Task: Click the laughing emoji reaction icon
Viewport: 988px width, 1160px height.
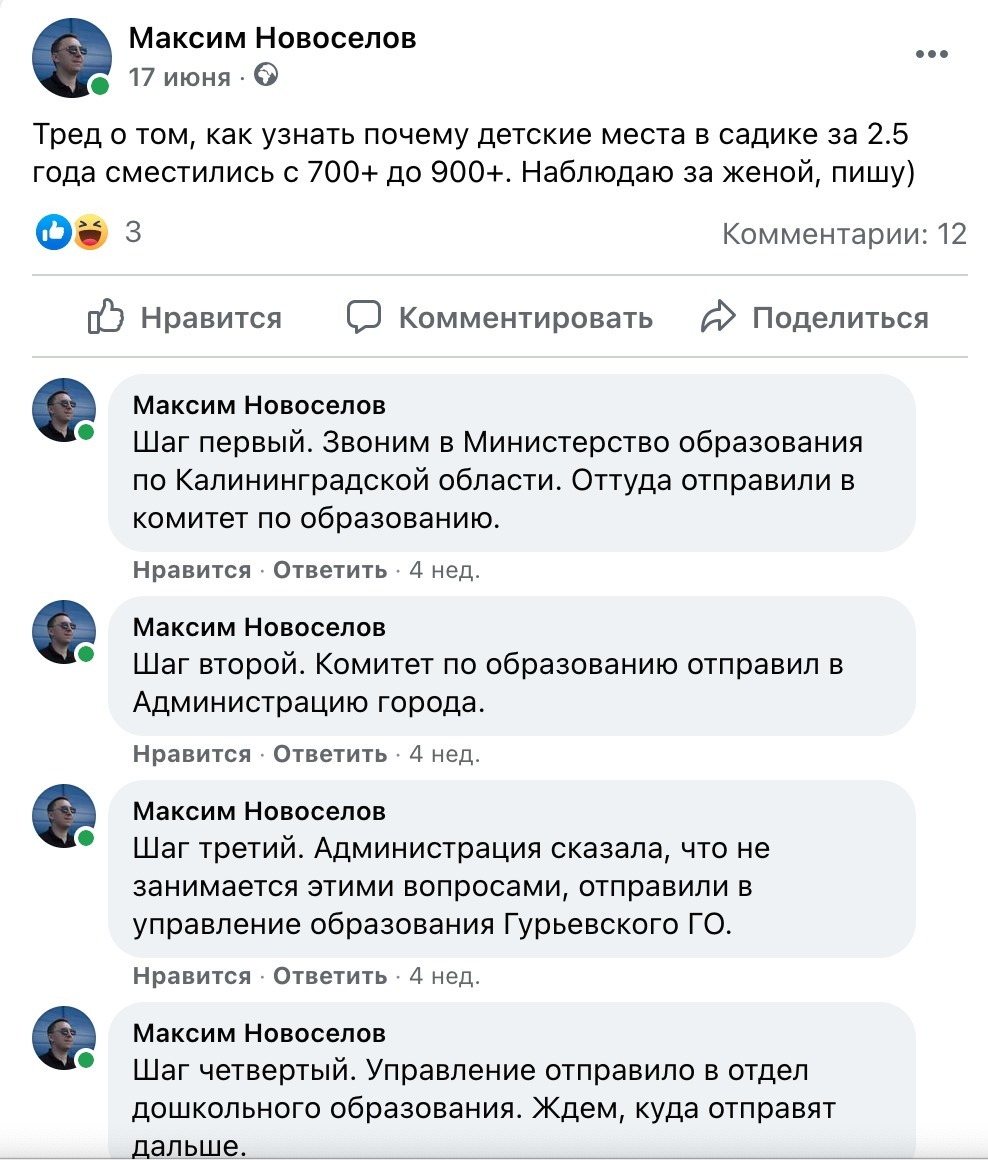Action: pyautogui.click(x=90, y=232)
